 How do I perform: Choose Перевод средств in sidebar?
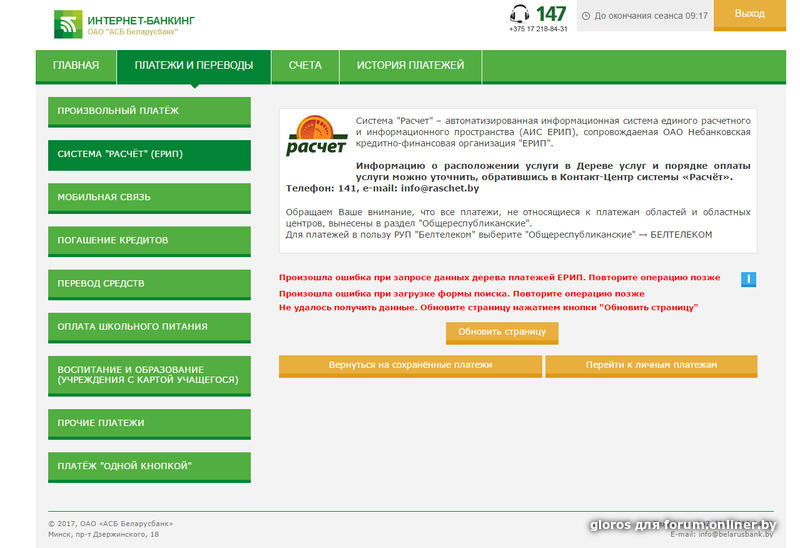tap(149, 284)
